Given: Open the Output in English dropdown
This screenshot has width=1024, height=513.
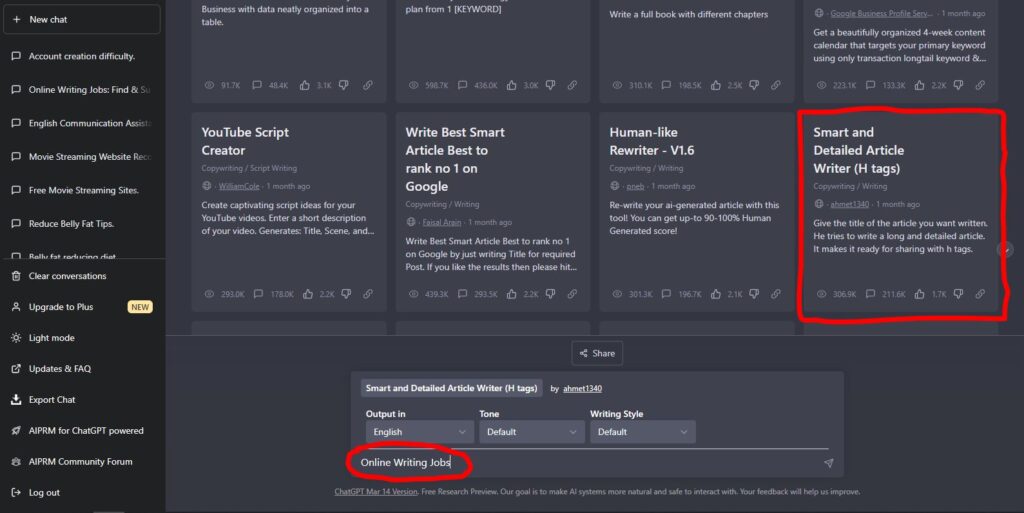Looking at the screenshot, I should coord(419,432).
